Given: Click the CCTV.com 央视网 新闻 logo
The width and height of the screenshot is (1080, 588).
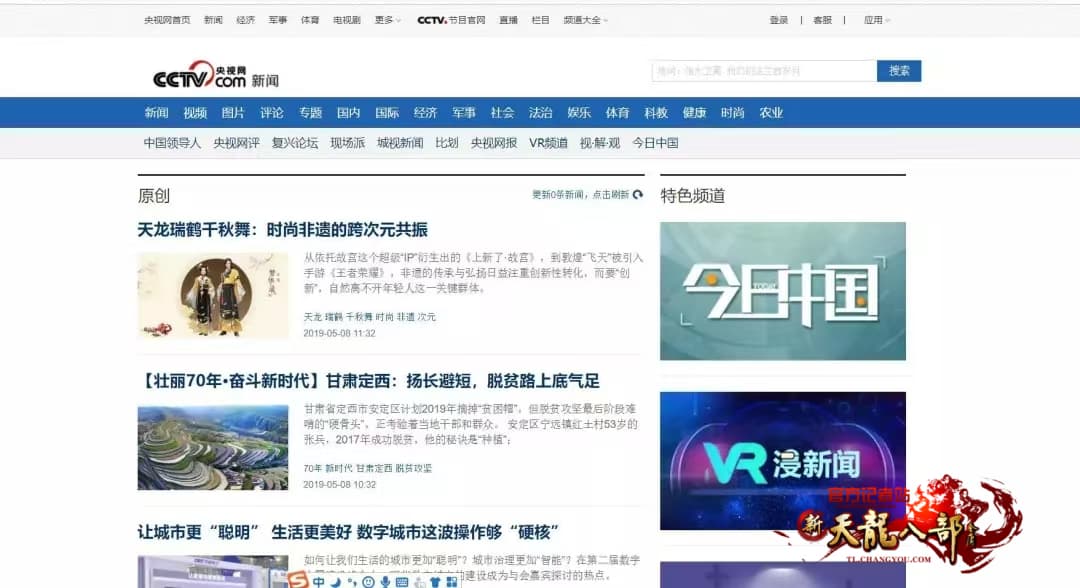Looking at the screenshot, I should click(x=216, y=75).
